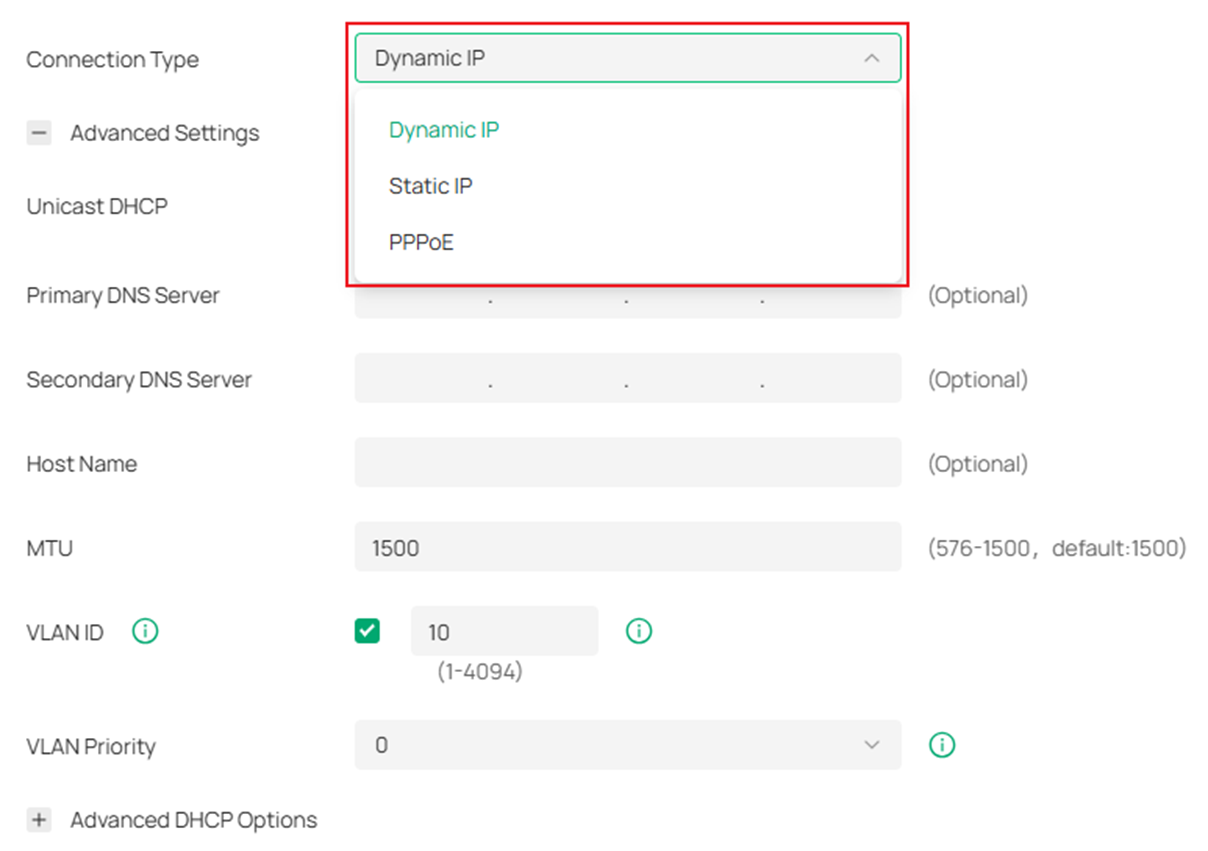Click the VLAN Priority info icon

pyautogui.click(x=940, y=745)
